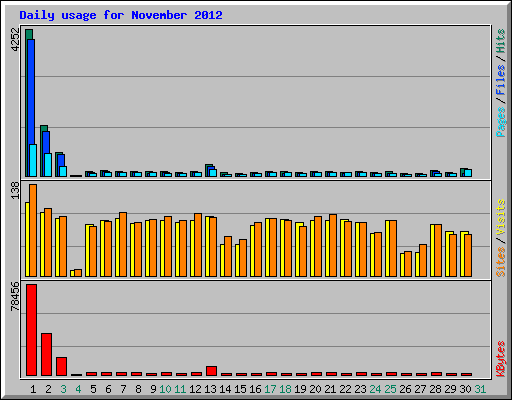The height and width of the screenshot is (400, 512).
Task: Click day '30' on the x-axis
Action: click(x=465, y=389)
